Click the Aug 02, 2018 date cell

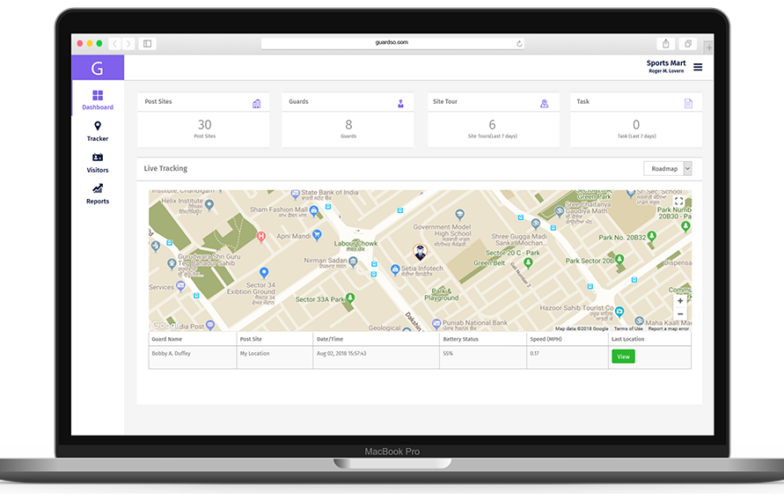pos(342,354)
